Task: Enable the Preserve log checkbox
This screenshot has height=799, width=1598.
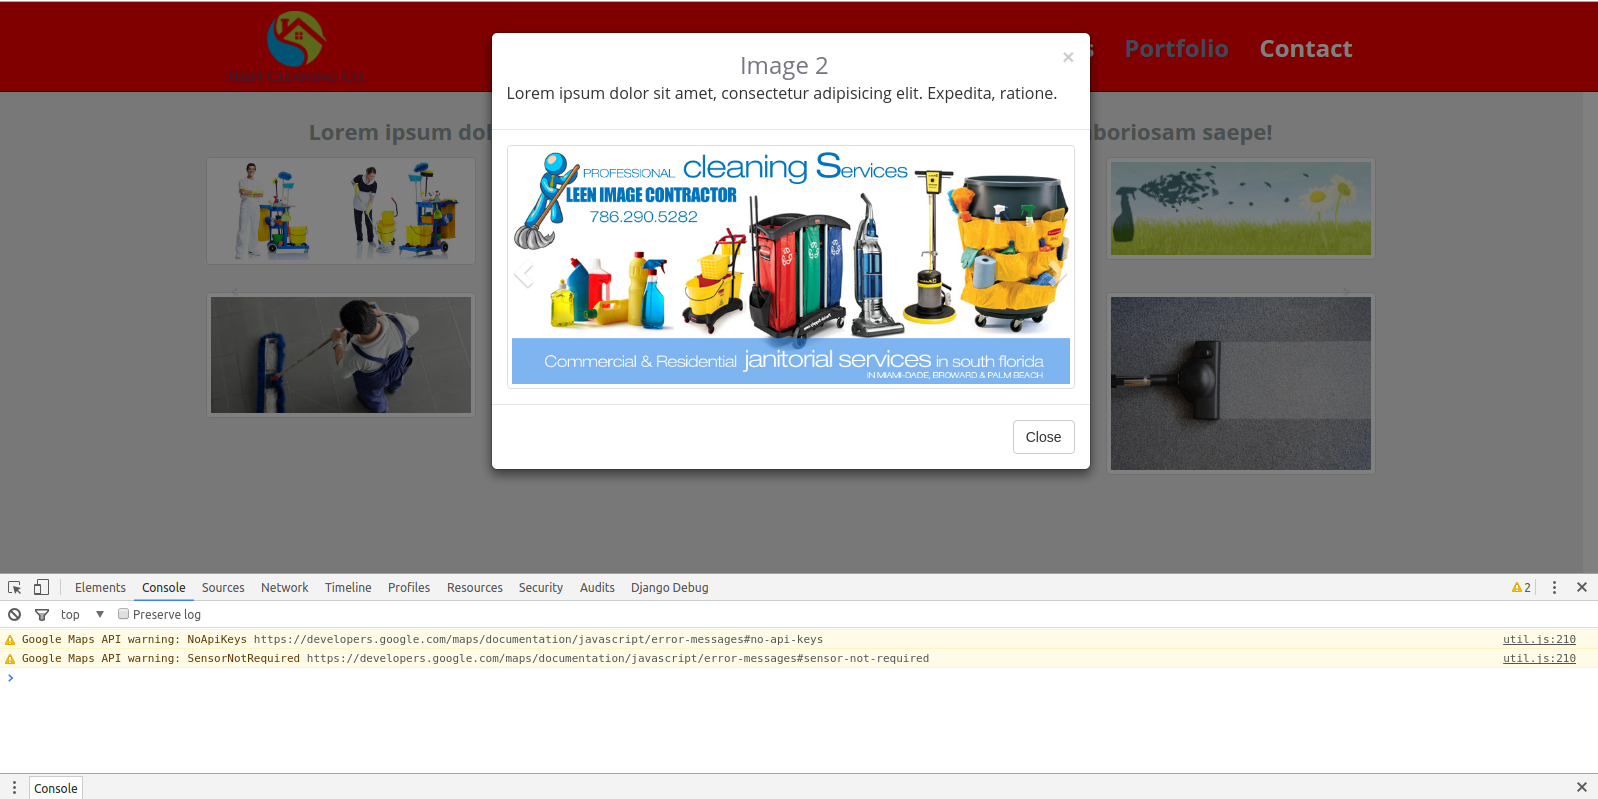Action: [x=124, y=614]
